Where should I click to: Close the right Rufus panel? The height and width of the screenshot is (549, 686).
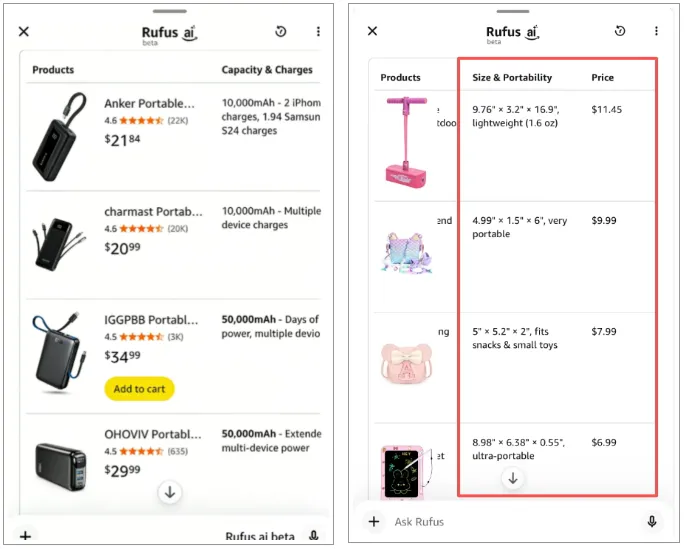point(372,31)
